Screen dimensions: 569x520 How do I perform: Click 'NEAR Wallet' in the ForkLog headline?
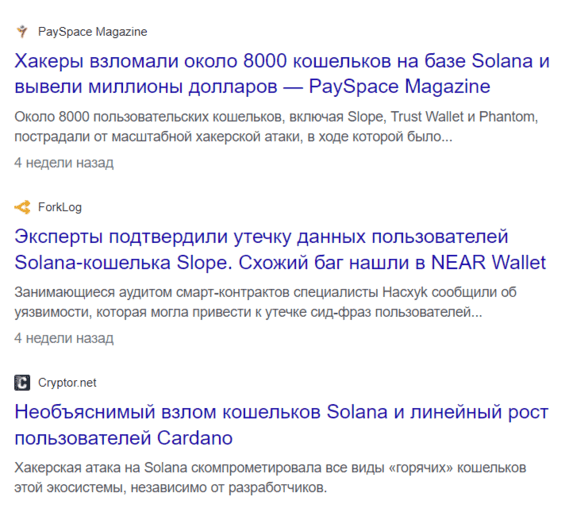pyautogui.click(x=488, y=262)
